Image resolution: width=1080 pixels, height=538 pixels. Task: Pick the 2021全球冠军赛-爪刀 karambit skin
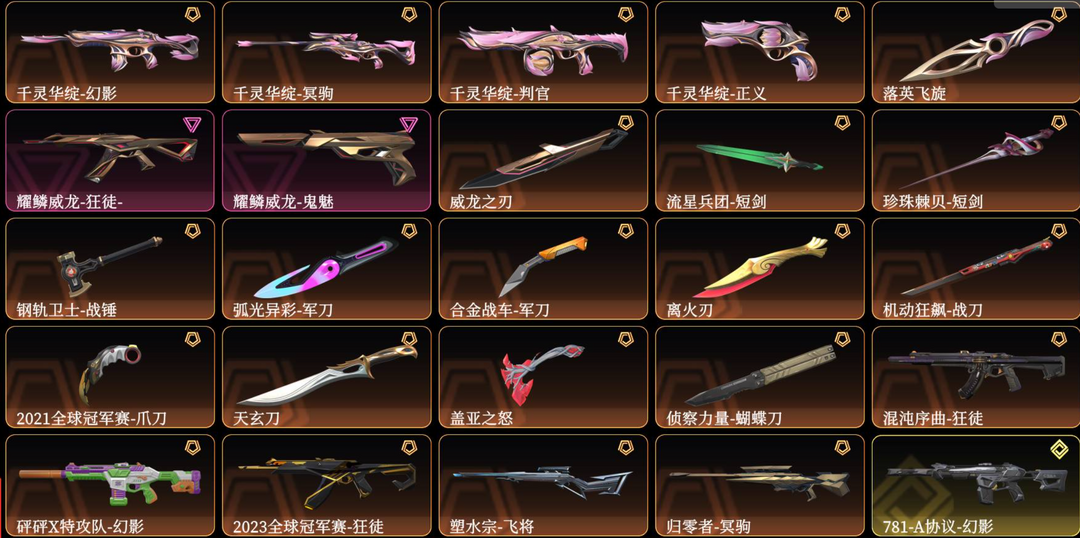coord(110,377)
